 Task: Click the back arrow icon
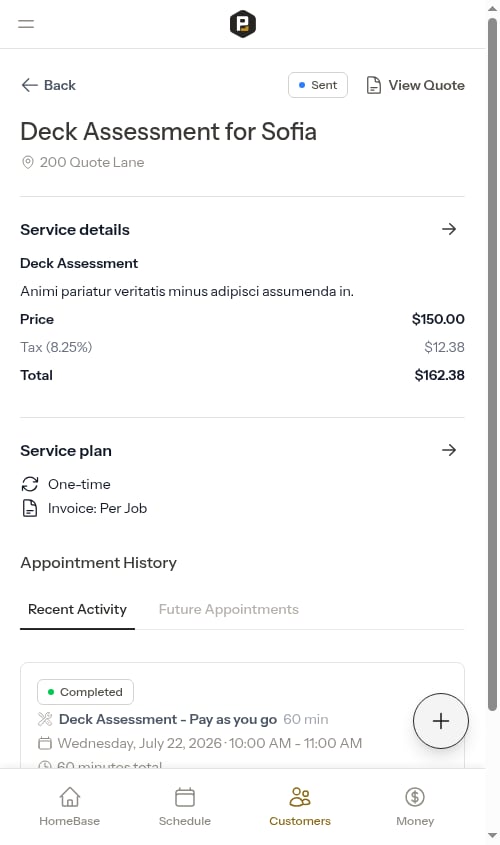pos(29,85)
